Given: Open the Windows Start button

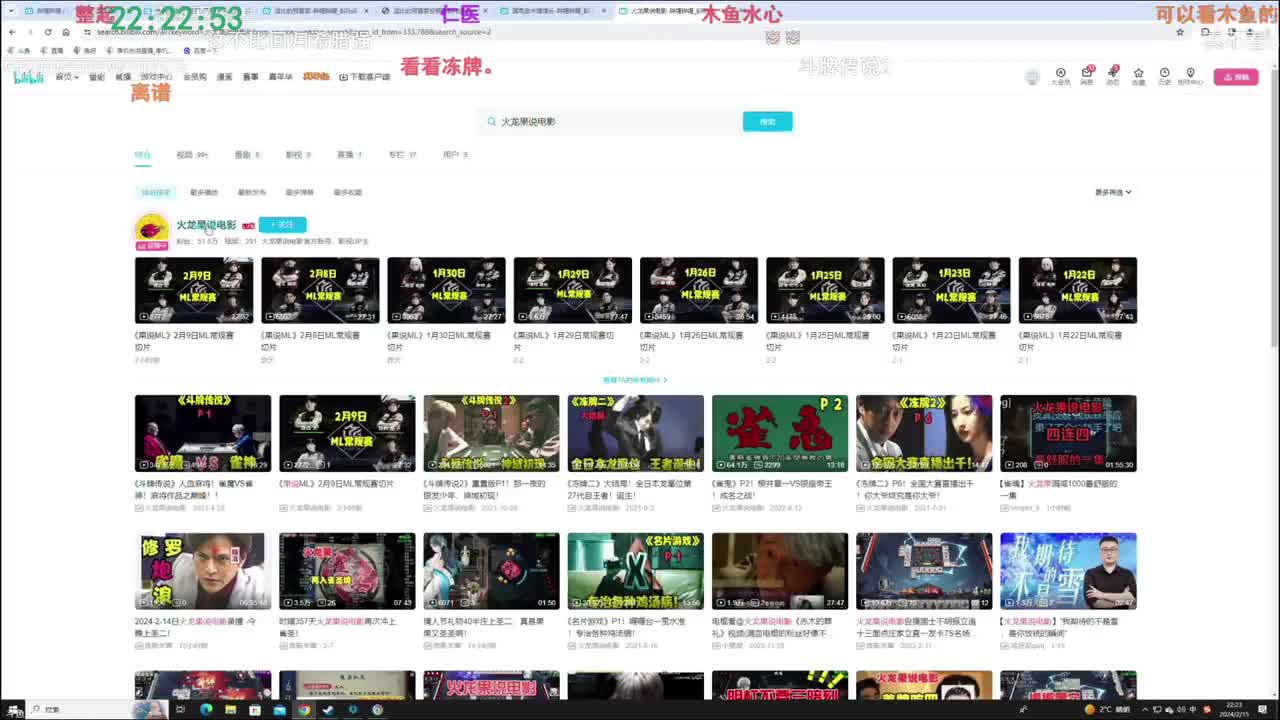Looking at the screenshot, I should 13,710.
